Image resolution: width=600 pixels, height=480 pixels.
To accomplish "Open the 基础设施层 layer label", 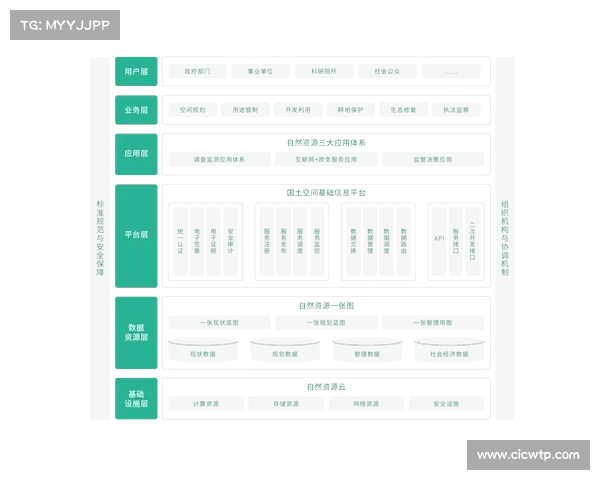I will 135,398.
